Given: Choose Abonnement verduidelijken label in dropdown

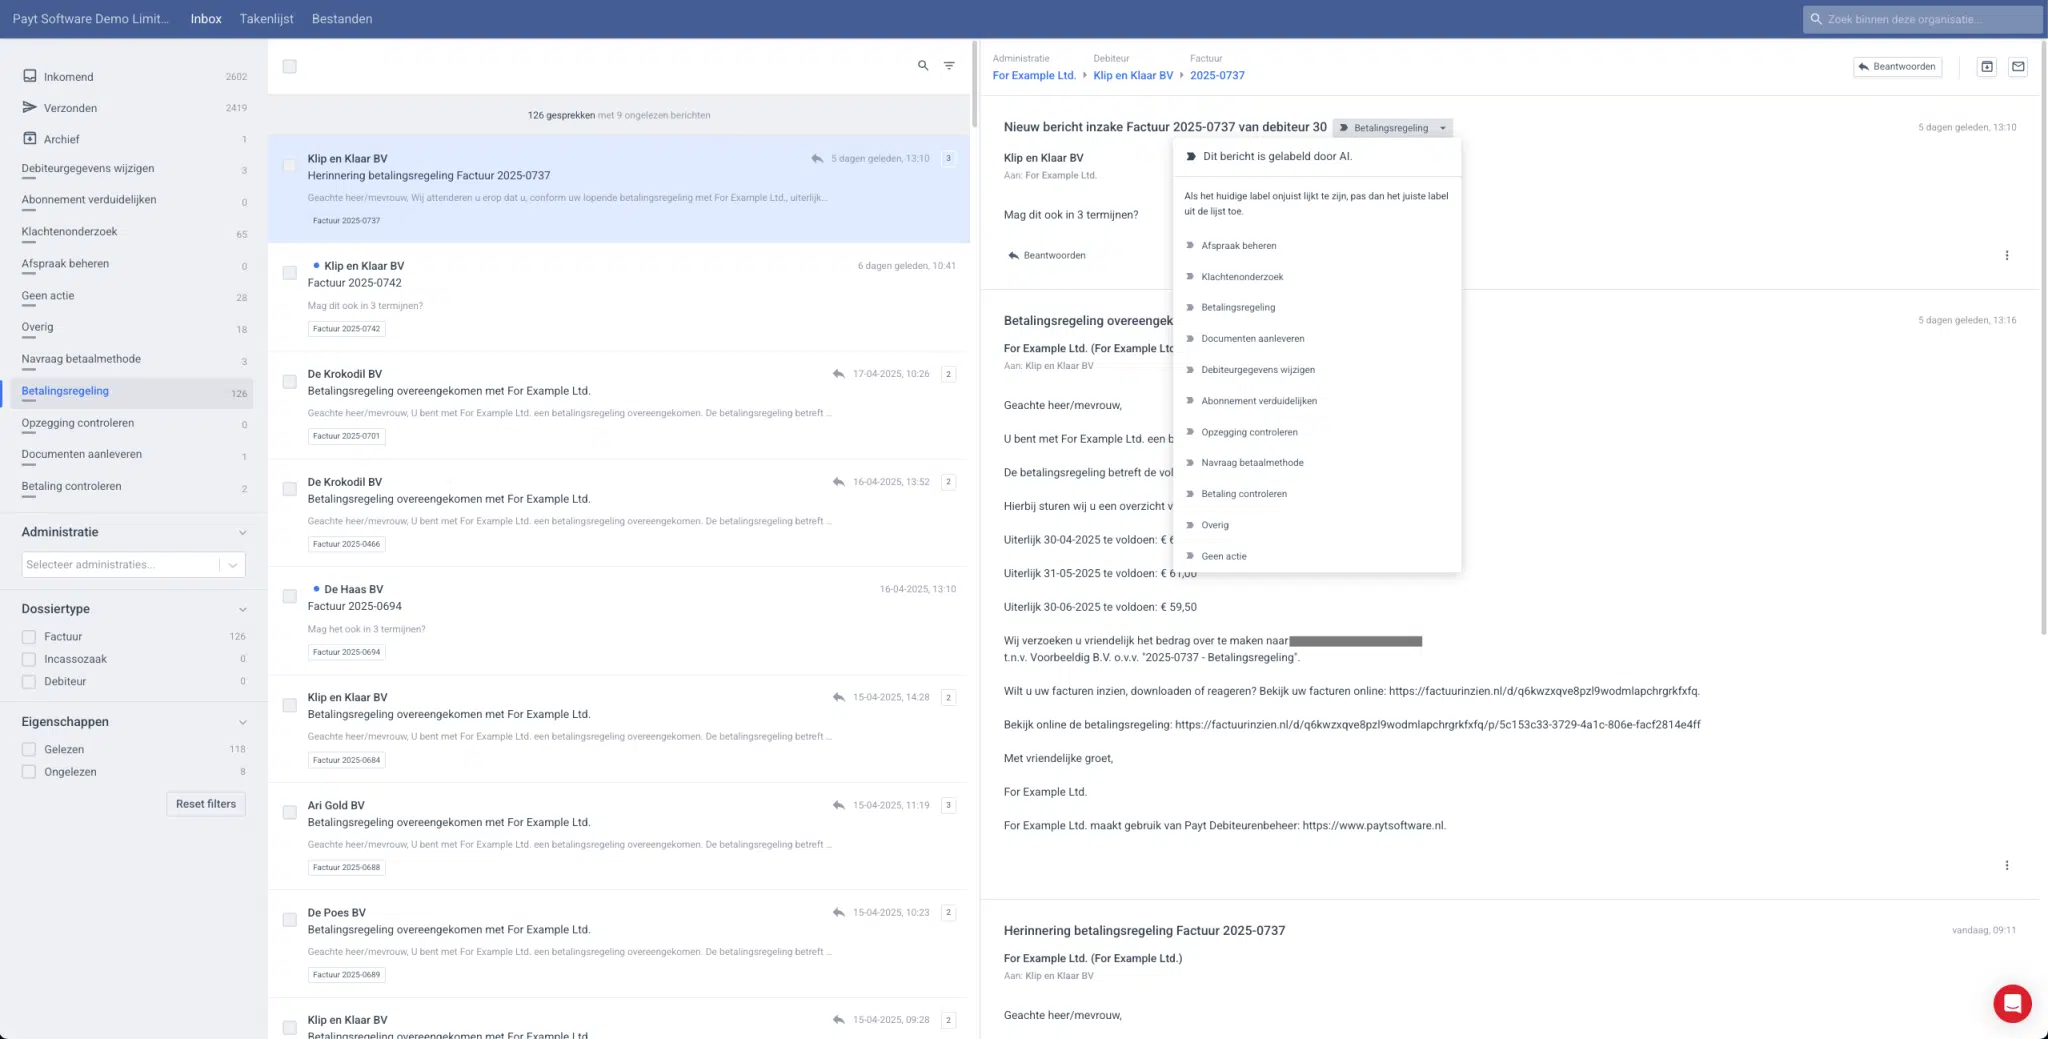Looking at the screenshot, I should click(x=1258, y=400).
